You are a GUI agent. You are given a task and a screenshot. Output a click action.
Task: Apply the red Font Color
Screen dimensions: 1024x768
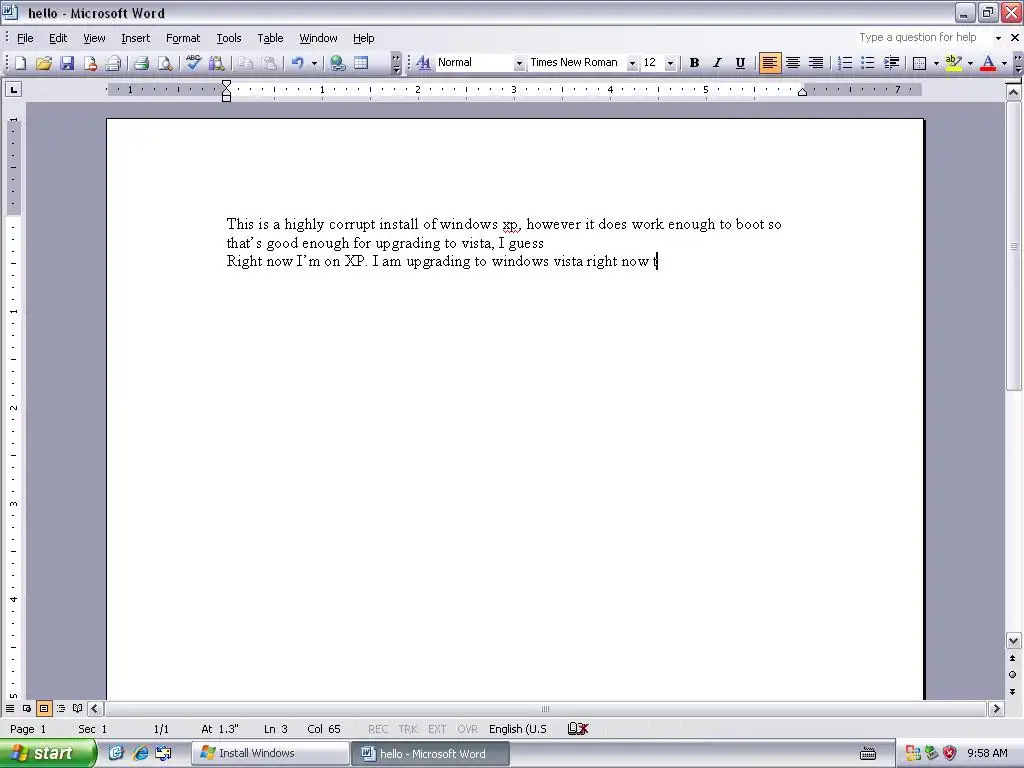[988, 63]
